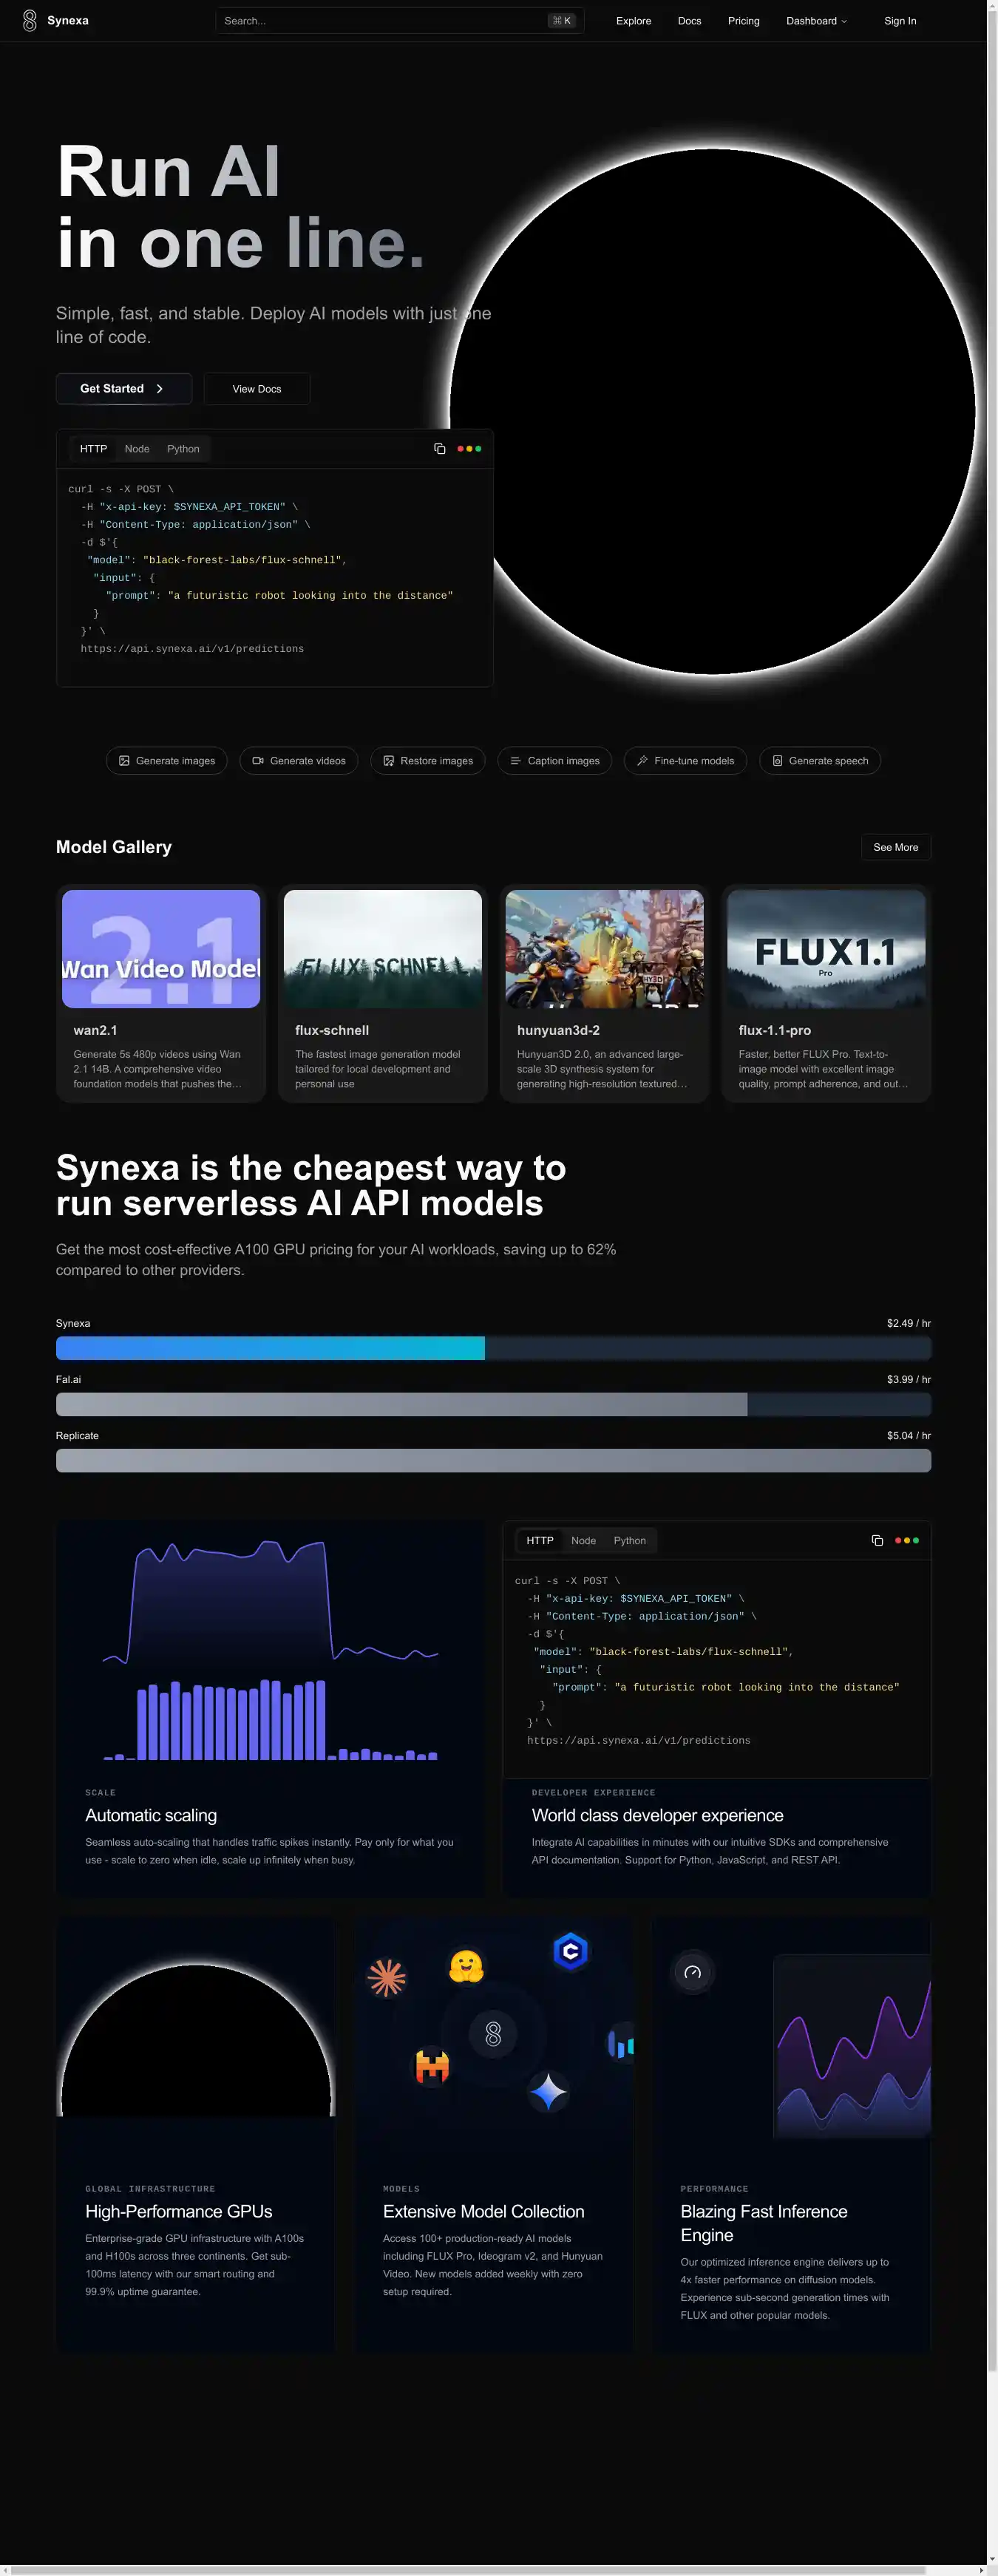Copy the lower code example using the copy icon

pyautogui.click(x=877, y=1541)
